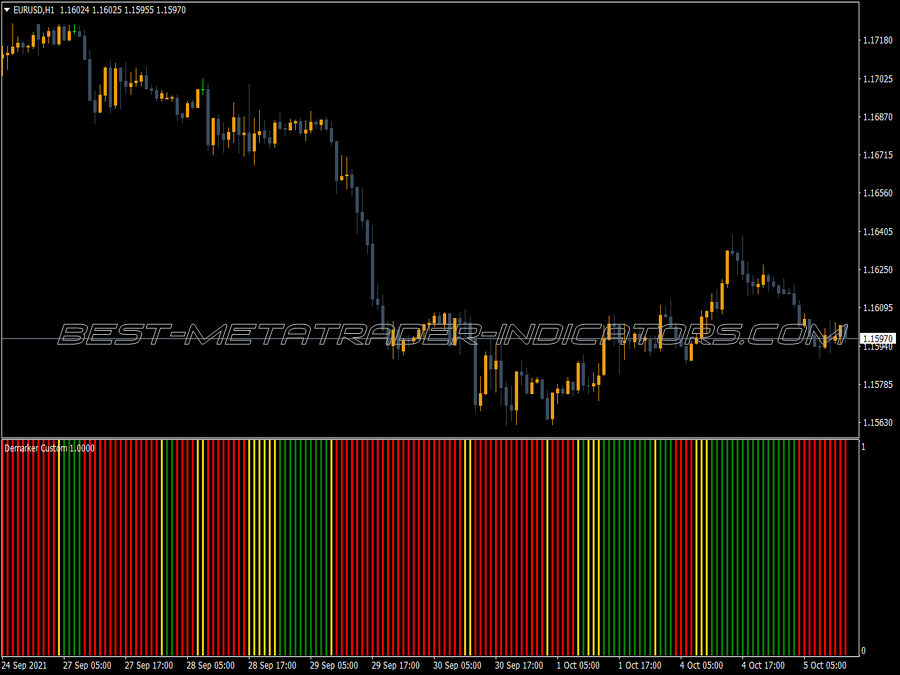900x675 pixels.
Task: Select the 1.16870 price scale value
Action: 878,117
